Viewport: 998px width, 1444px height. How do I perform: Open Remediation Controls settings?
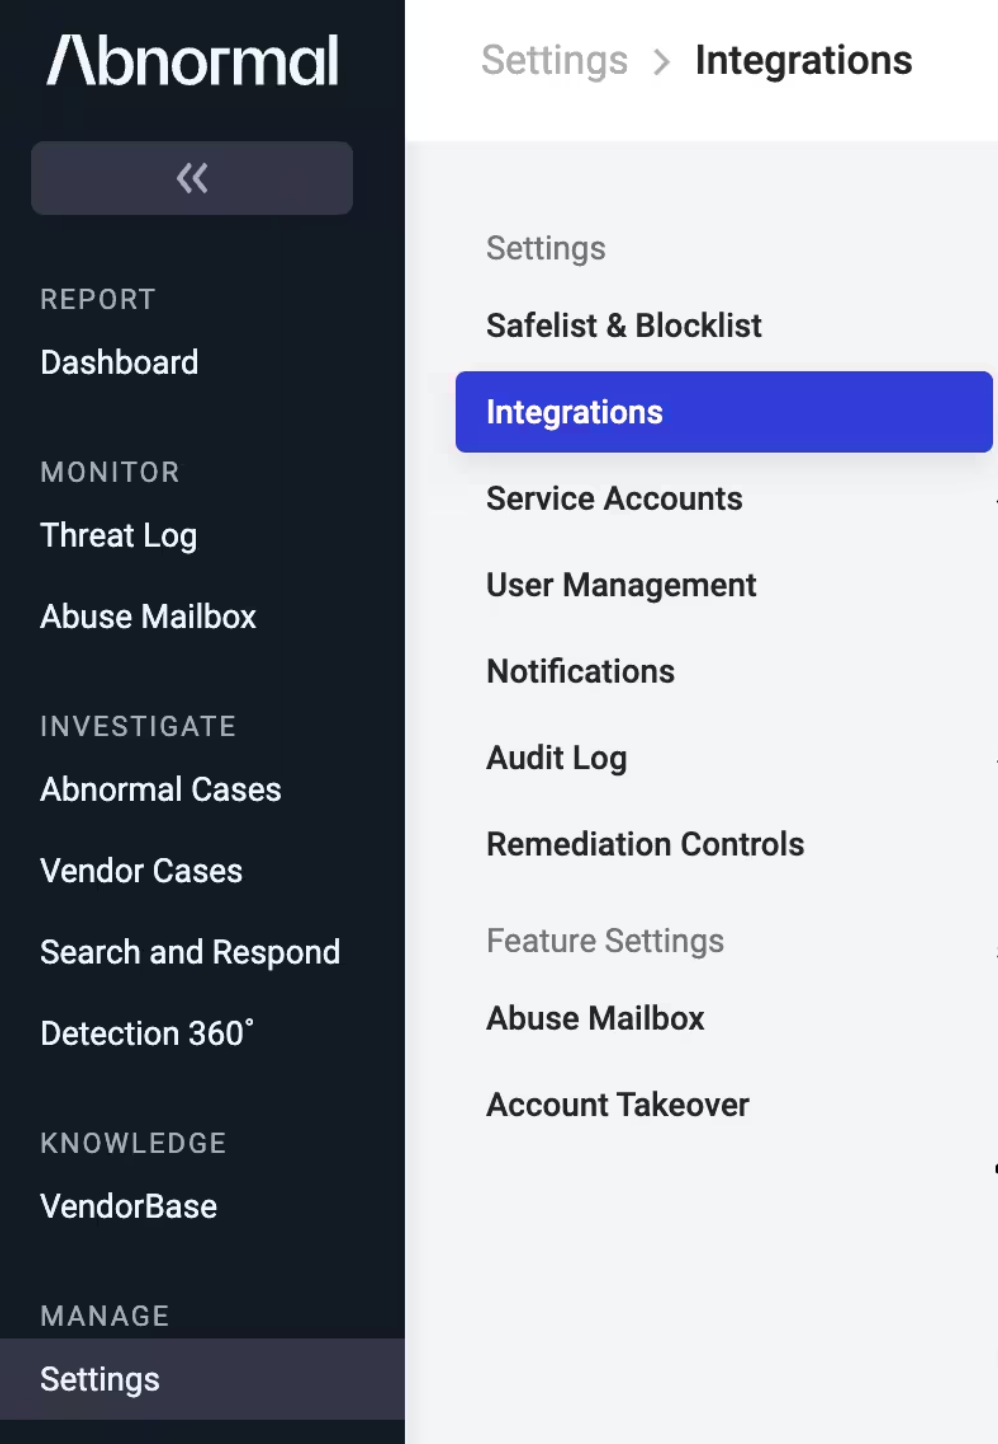coord(645,844)
